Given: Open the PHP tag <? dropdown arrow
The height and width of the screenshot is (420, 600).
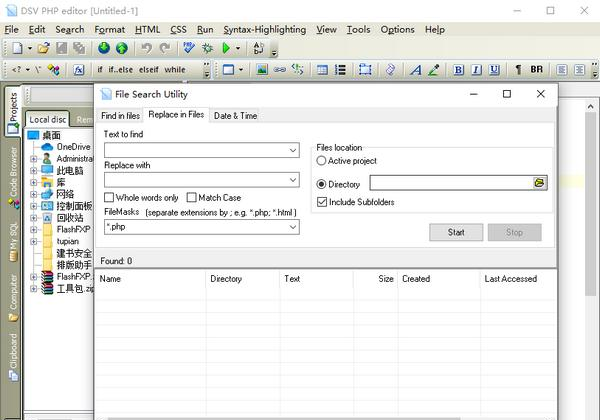Looking at the screenshot, I should click(x=28, y=70).
